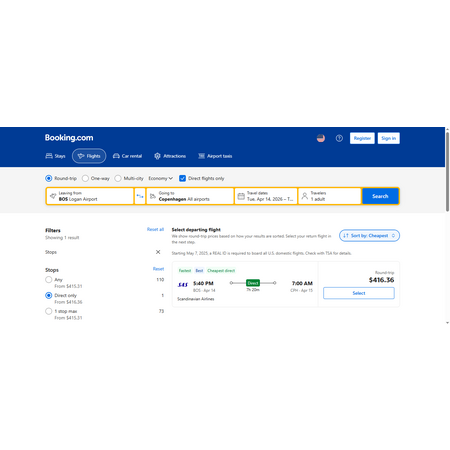The height and width of the screenshot is (450, 450).
Task: Switch to the Flights tab
Action: [89, 156]
